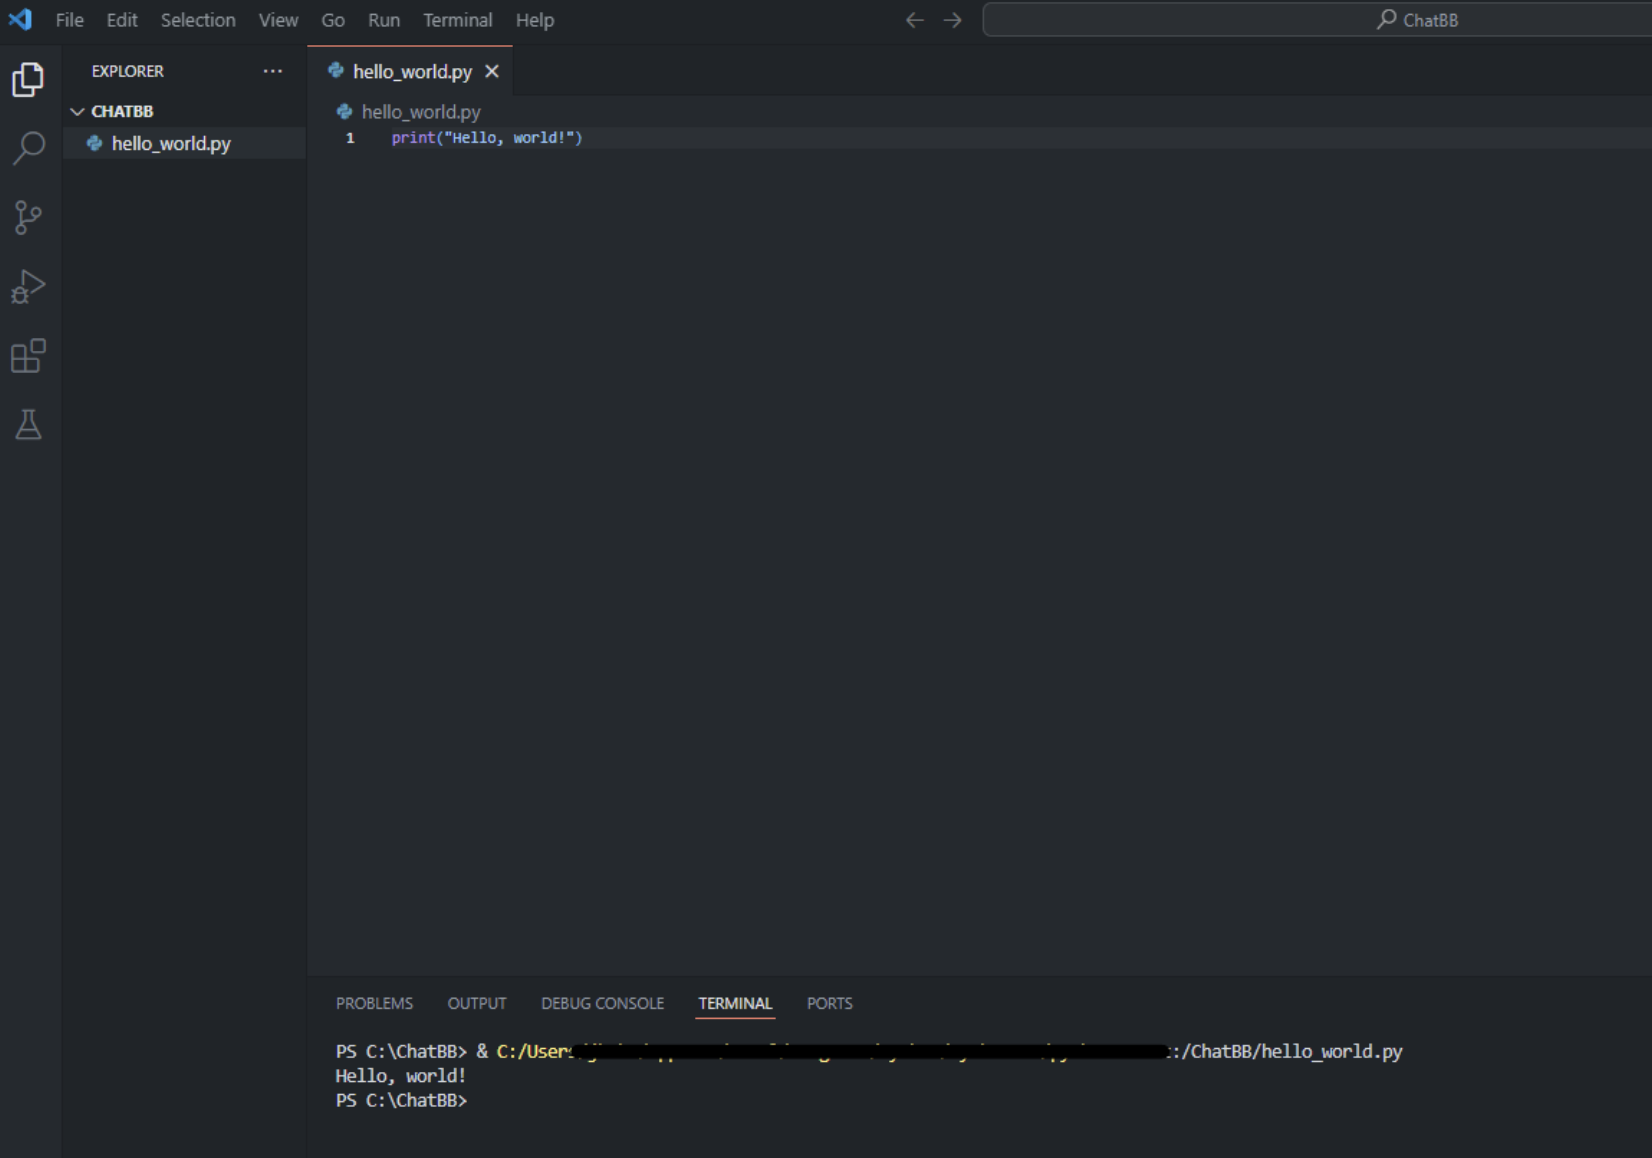The height and width of the screenshot is (1158, 1652).
Task: Go back with the left arrow
Action: (x=914, y=20)
